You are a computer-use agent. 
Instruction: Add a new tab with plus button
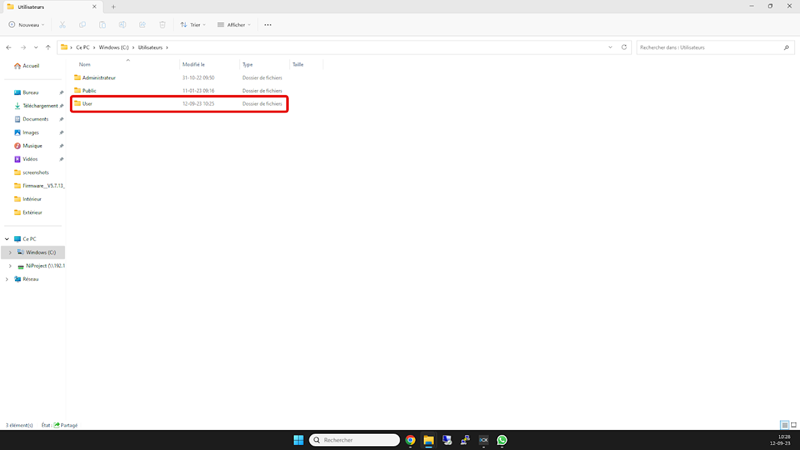113,7
